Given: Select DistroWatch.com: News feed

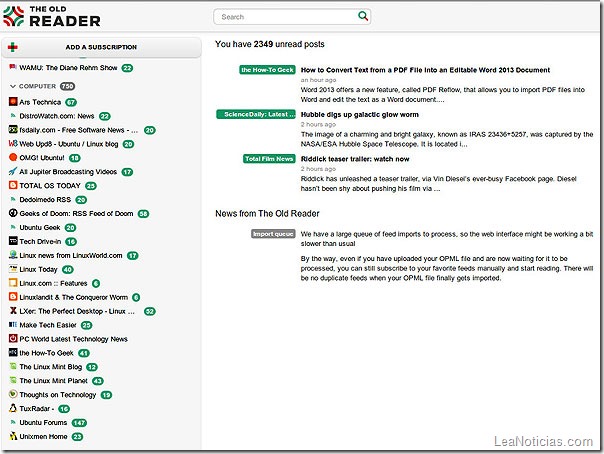Looking at the screenshot, I should click(57, 116).
